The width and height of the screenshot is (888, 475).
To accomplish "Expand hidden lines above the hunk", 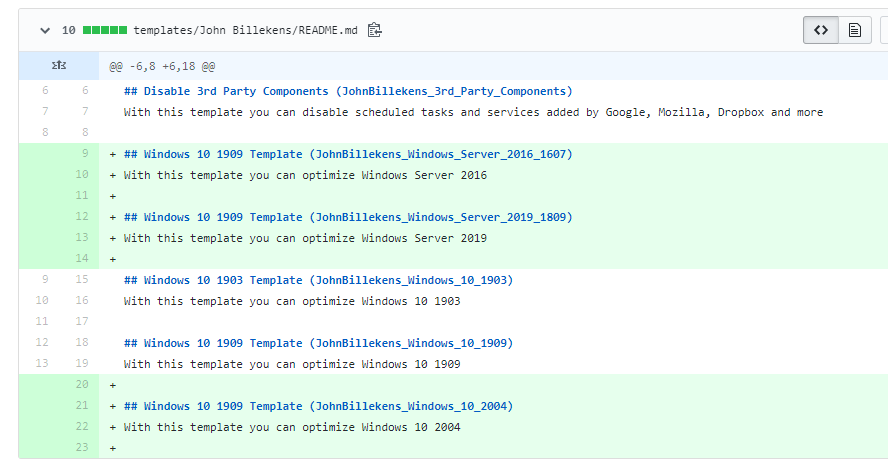I will click(x=59, y=66).
